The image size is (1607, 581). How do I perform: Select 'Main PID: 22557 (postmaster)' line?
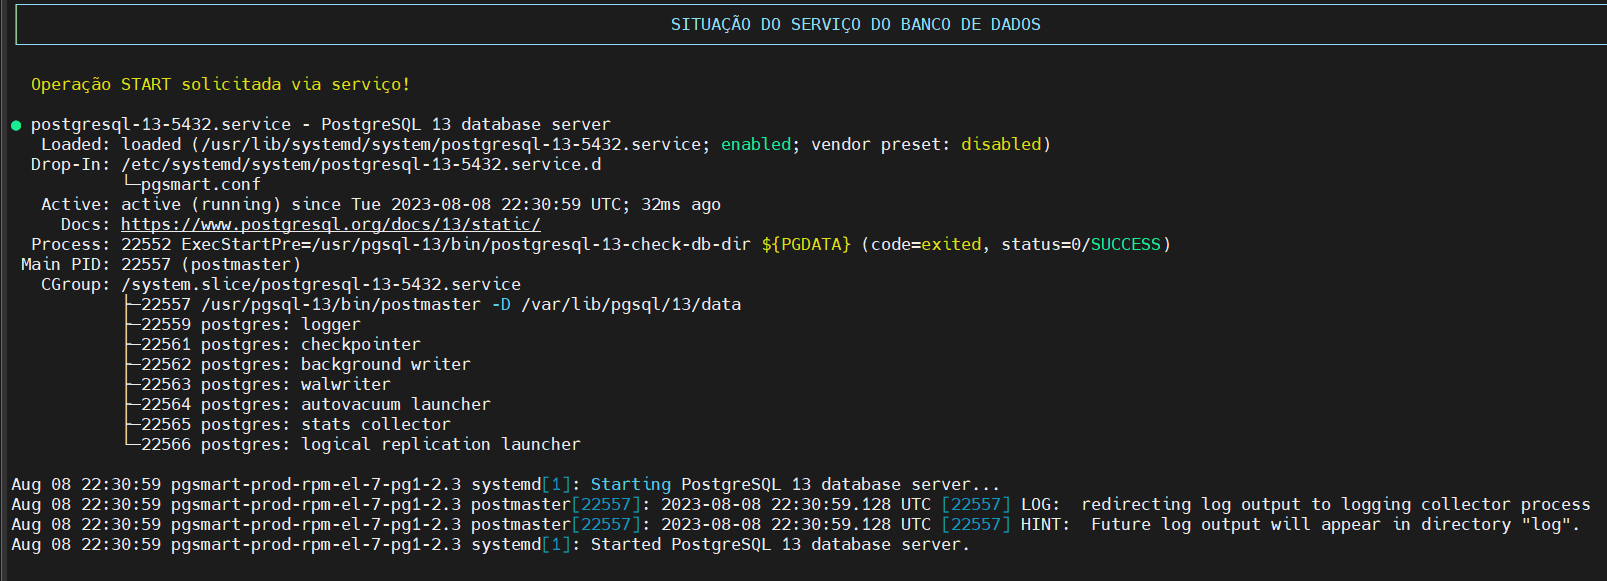tap(161, 264)
